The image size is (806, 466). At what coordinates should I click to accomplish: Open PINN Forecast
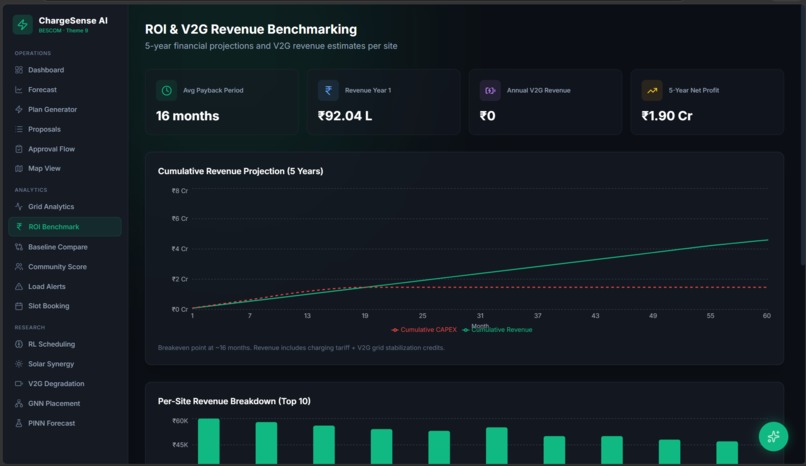coord(65,423)
